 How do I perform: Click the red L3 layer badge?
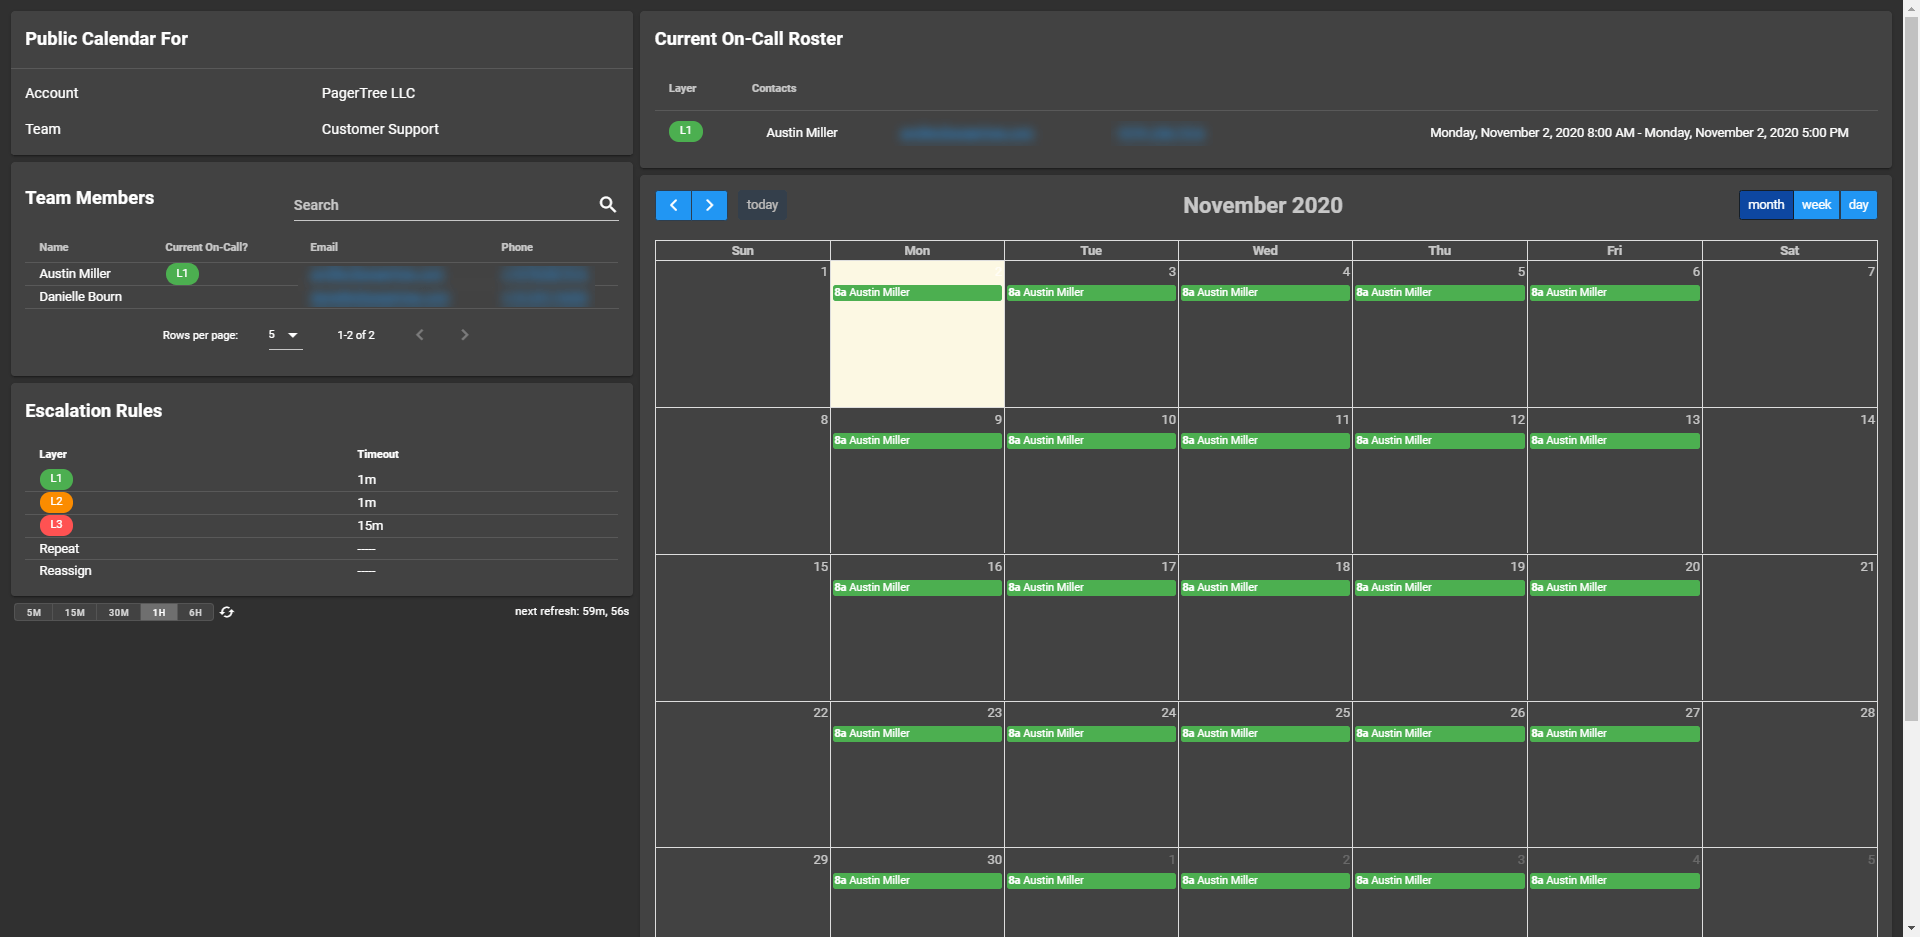[x=56, y=525]
